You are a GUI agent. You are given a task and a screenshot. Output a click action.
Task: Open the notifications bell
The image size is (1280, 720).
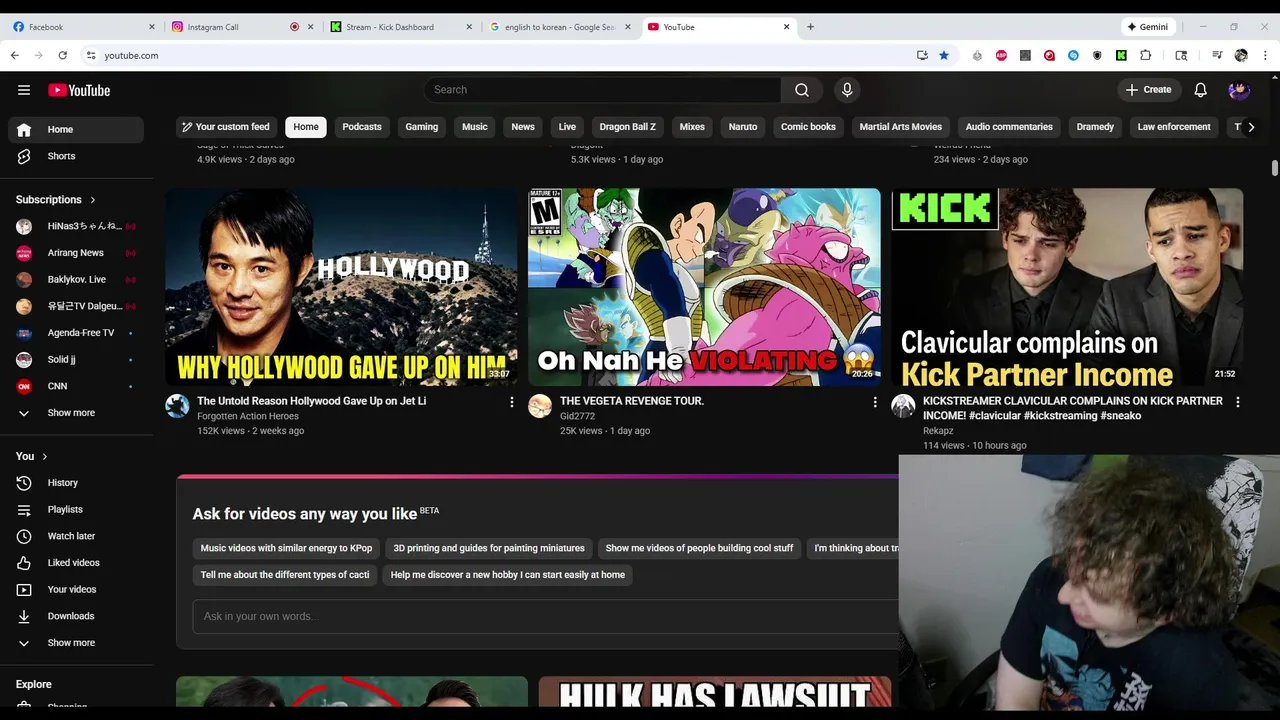[x=1200, y=90]
